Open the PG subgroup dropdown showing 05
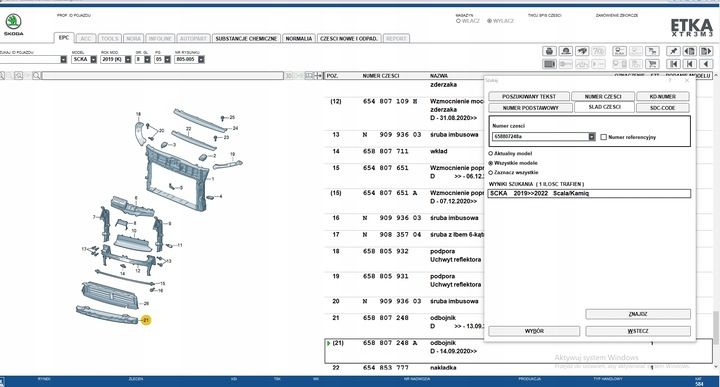 (168, 60)
